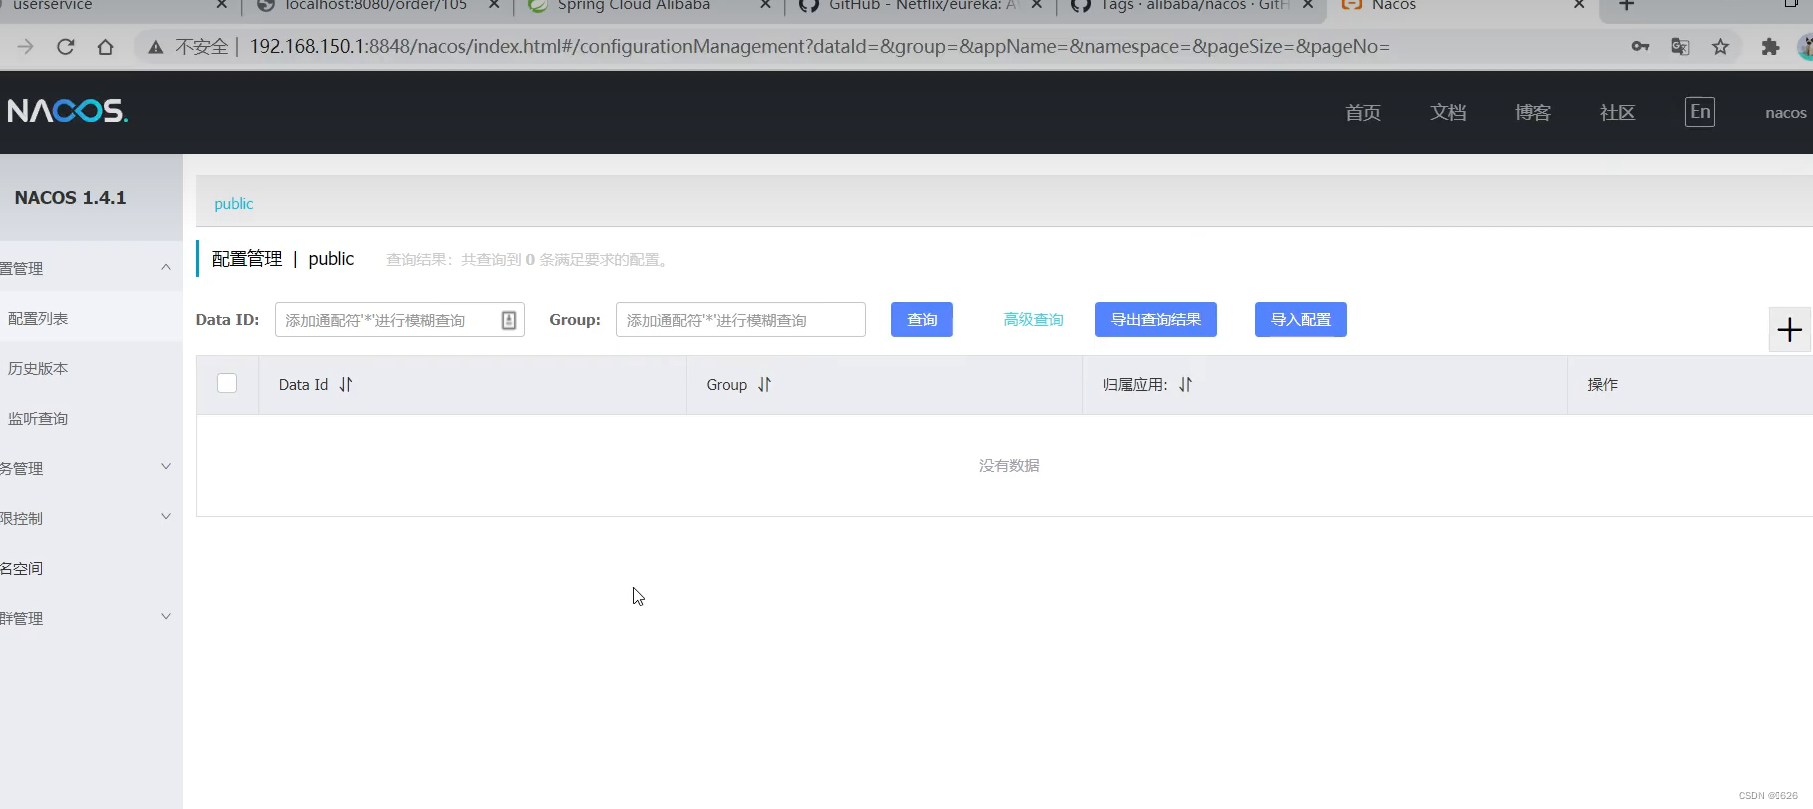Screen dimensions: 1813x809
Task: Open the translate page icon
Action: click(1680, 47)
